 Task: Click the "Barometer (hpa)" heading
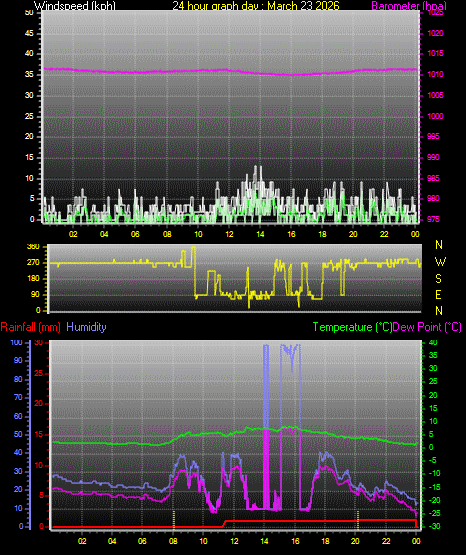[409, 6]
